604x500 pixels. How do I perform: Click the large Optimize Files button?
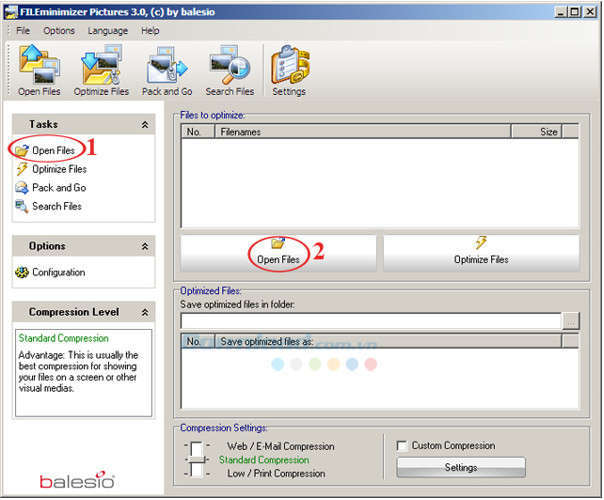pos(482,252)
